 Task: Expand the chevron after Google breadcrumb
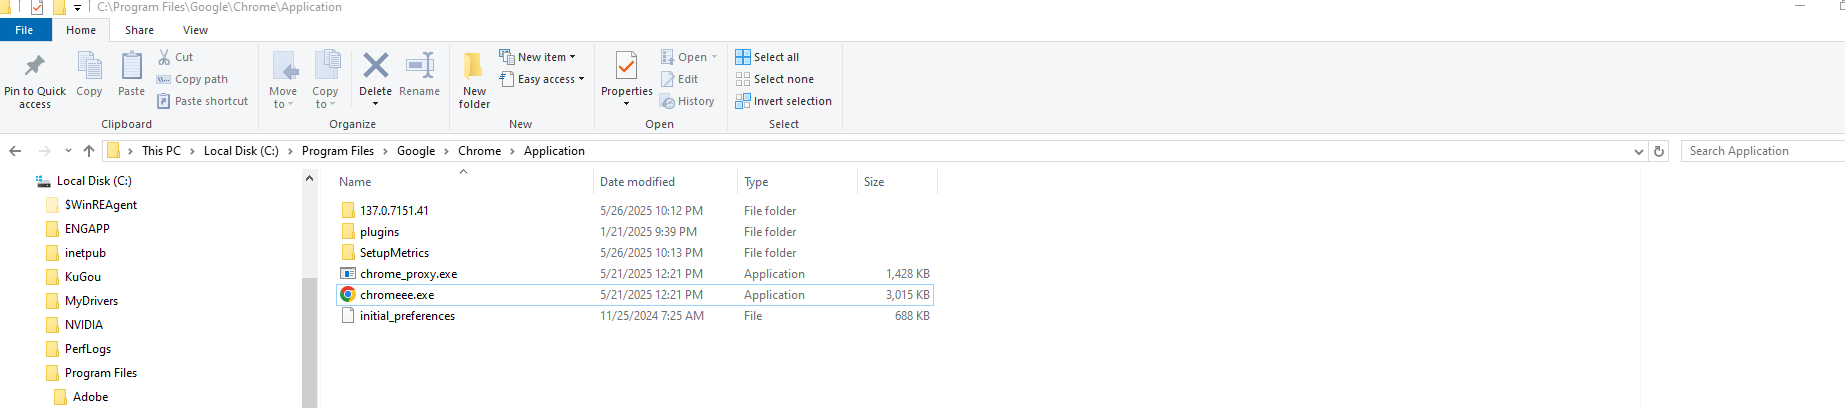(x=447, y=151)
